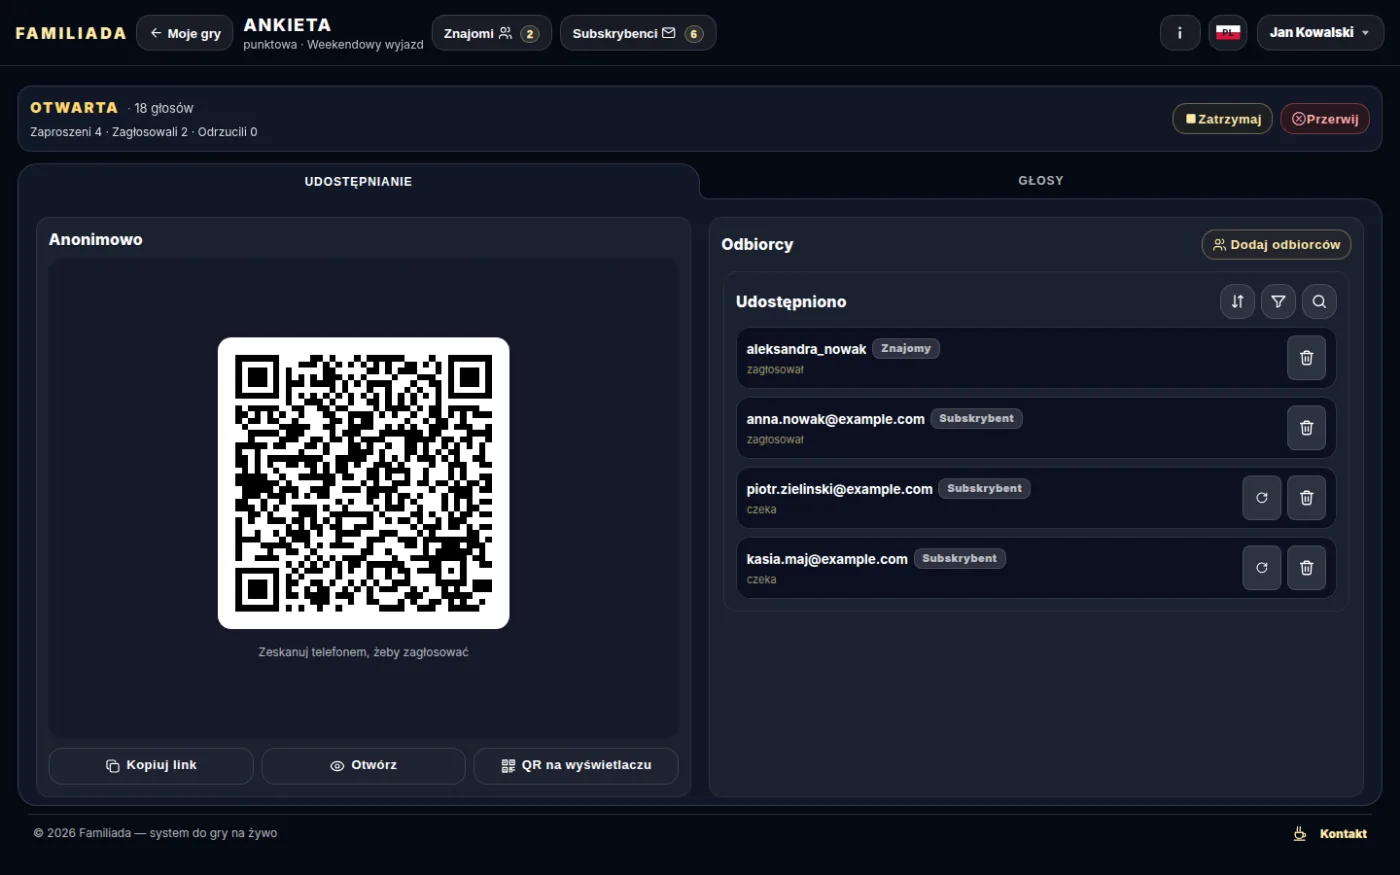Select aleksandra_nowak recipient name

coord(806,349)
